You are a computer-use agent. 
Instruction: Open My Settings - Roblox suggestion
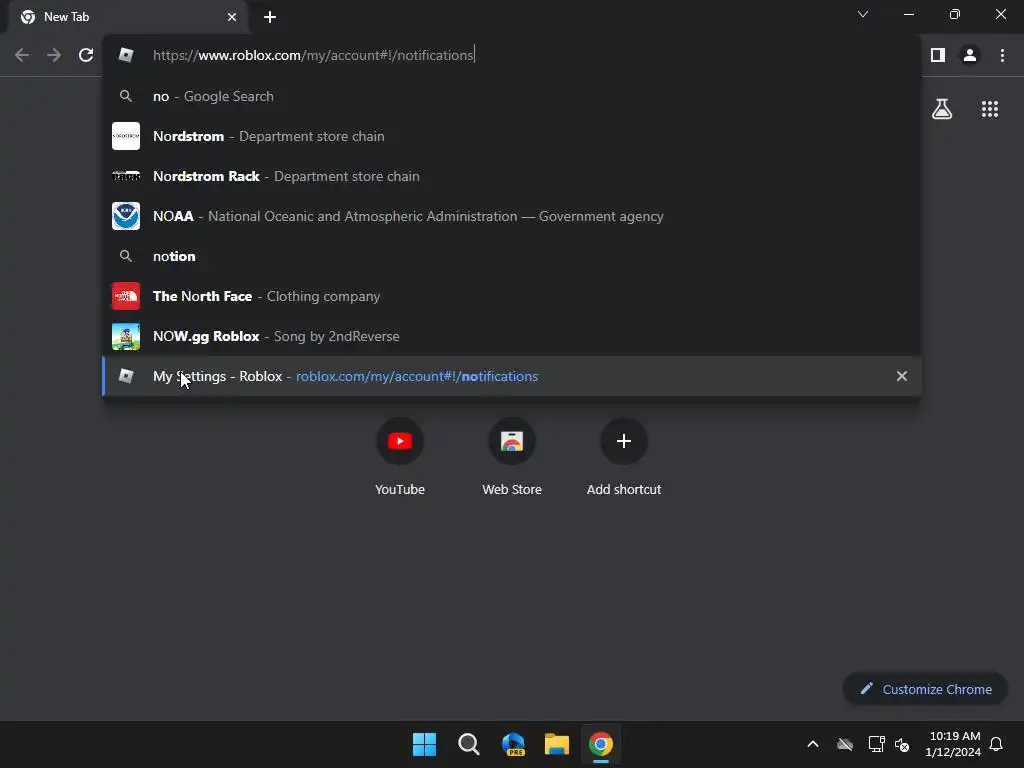[512, 376]
